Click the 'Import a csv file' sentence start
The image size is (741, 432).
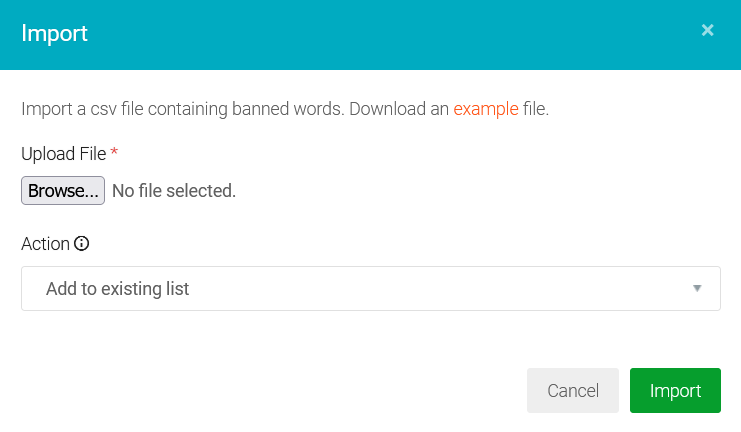[x=80, y=109]
